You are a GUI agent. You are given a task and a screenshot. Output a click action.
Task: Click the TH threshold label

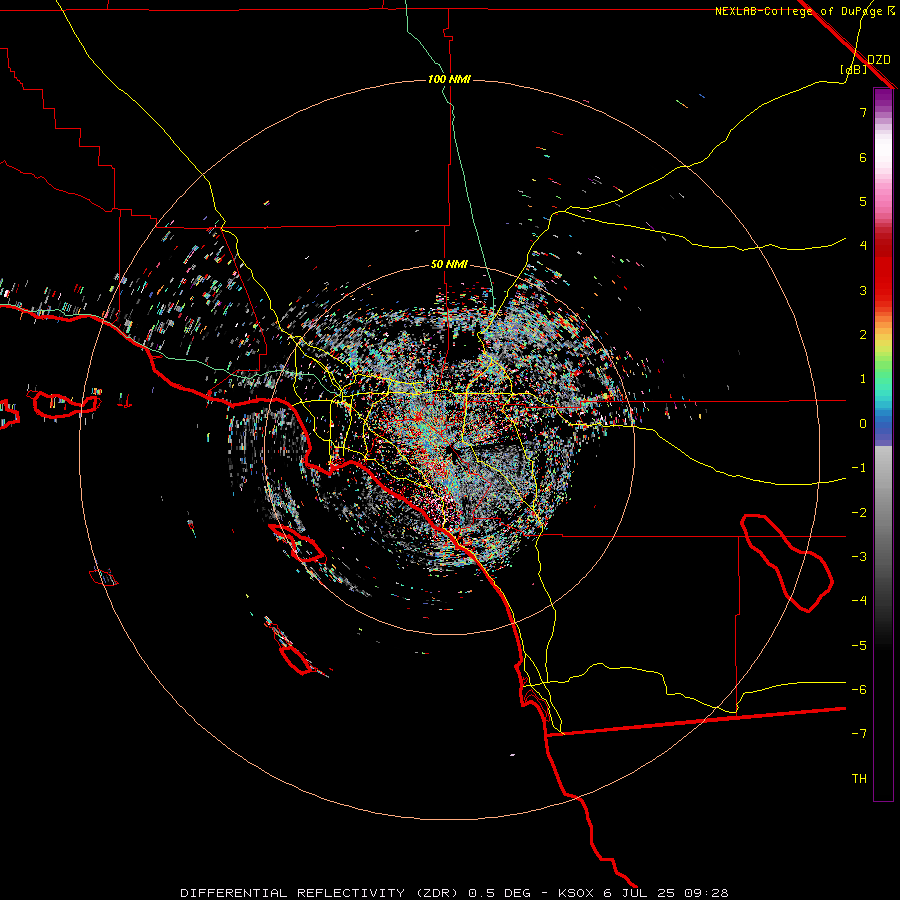pos(859,779)
